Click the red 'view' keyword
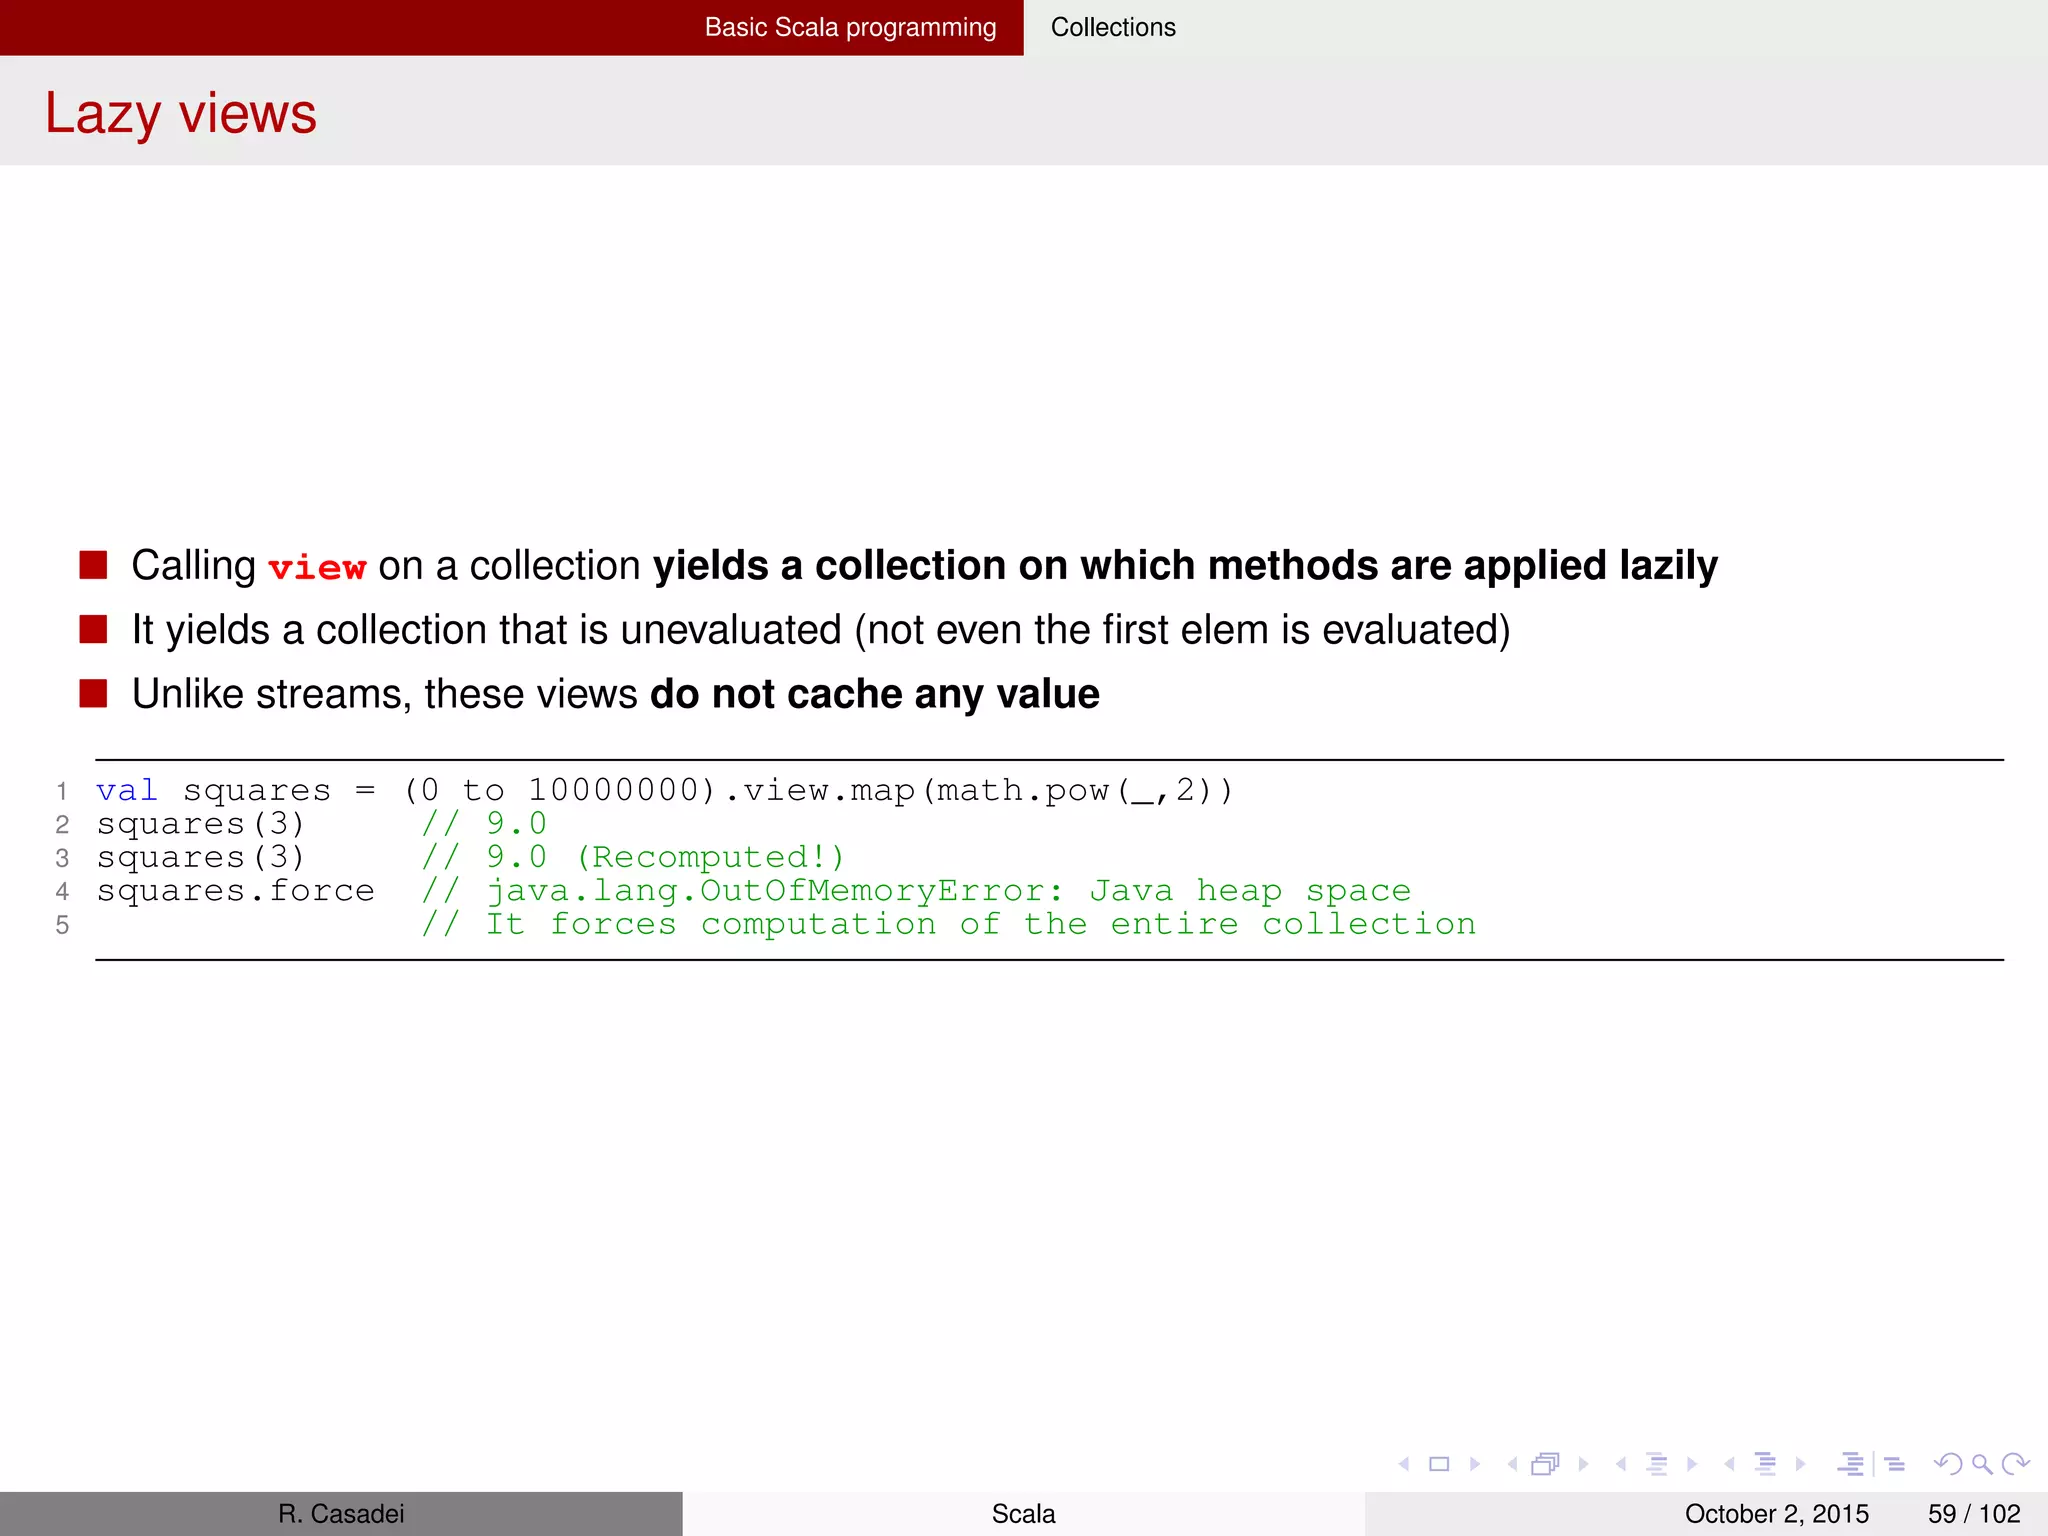 coord(317,568)
